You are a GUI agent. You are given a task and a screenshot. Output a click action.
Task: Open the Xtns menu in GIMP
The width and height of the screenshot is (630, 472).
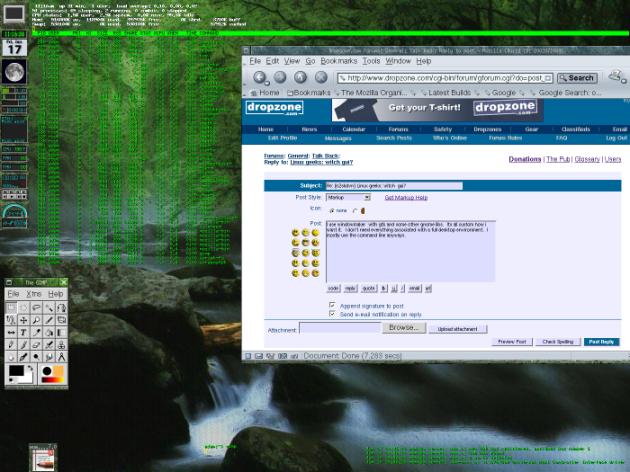point(34,294)
